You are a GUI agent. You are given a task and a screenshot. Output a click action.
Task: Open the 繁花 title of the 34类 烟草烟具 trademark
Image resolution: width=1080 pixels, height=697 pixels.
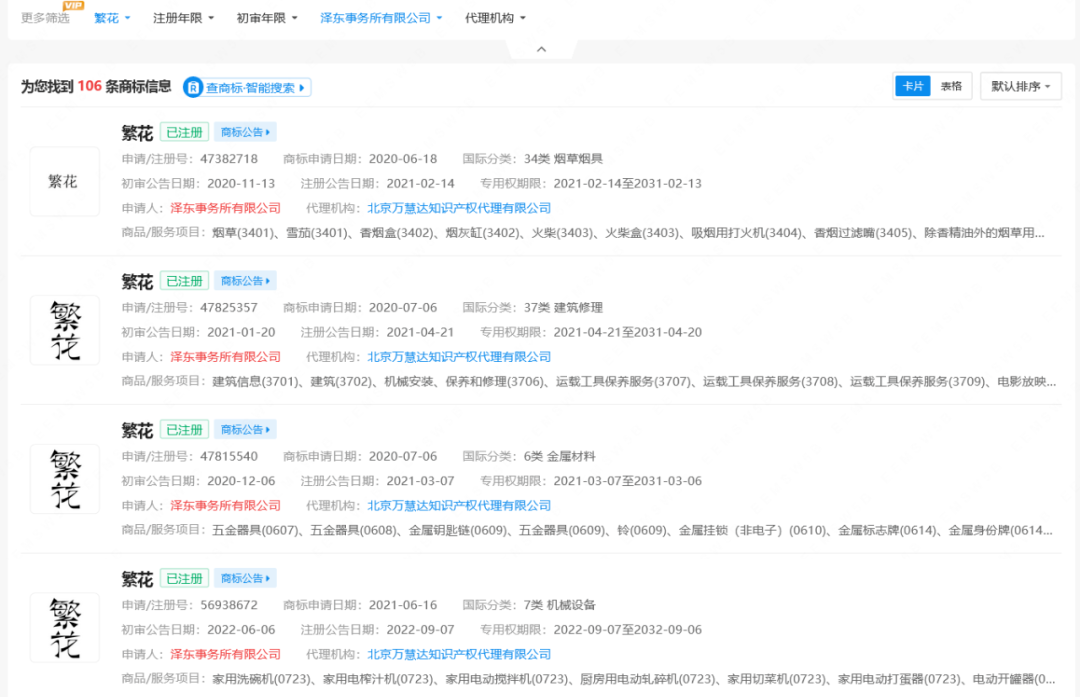[137, 133]
